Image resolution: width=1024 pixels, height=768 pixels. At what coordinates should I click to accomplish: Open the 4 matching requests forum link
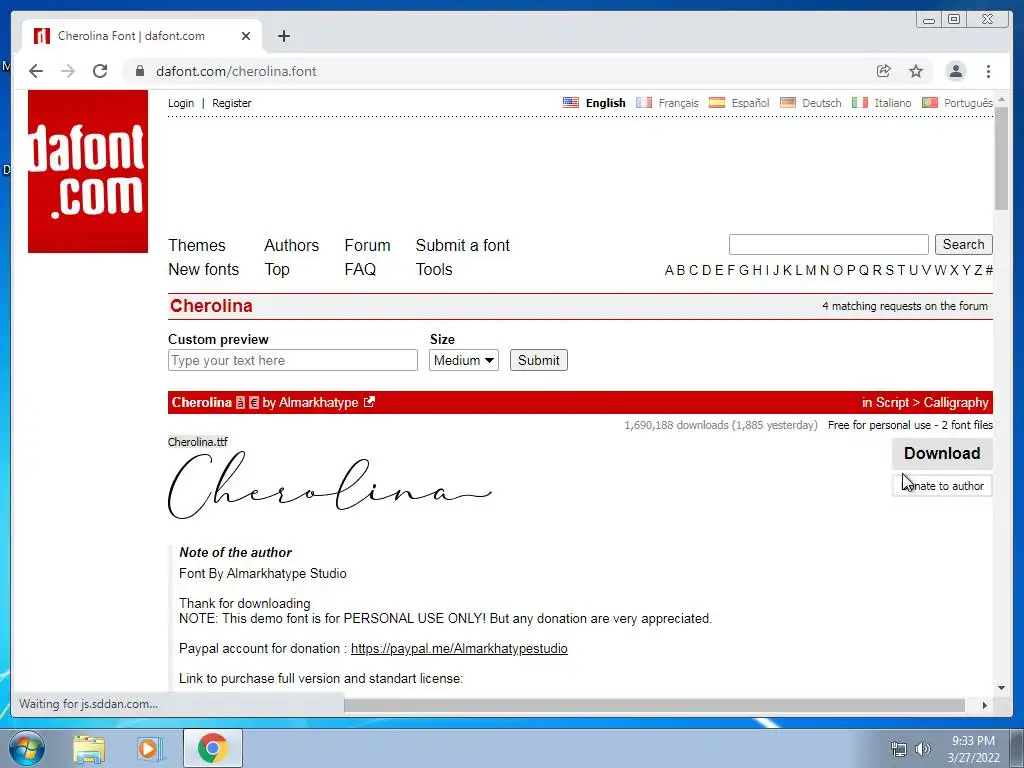905,306
